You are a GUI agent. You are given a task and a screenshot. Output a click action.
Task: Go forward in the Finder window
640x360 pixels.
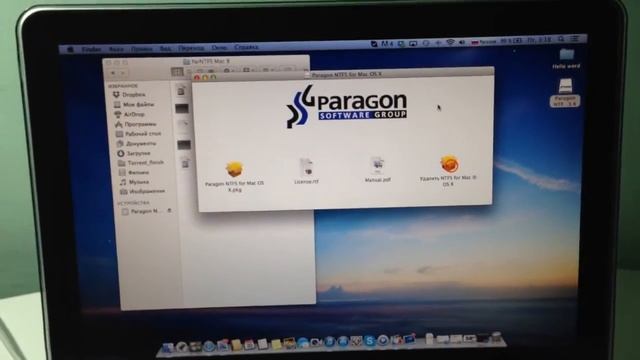click(x=122, y=73)
